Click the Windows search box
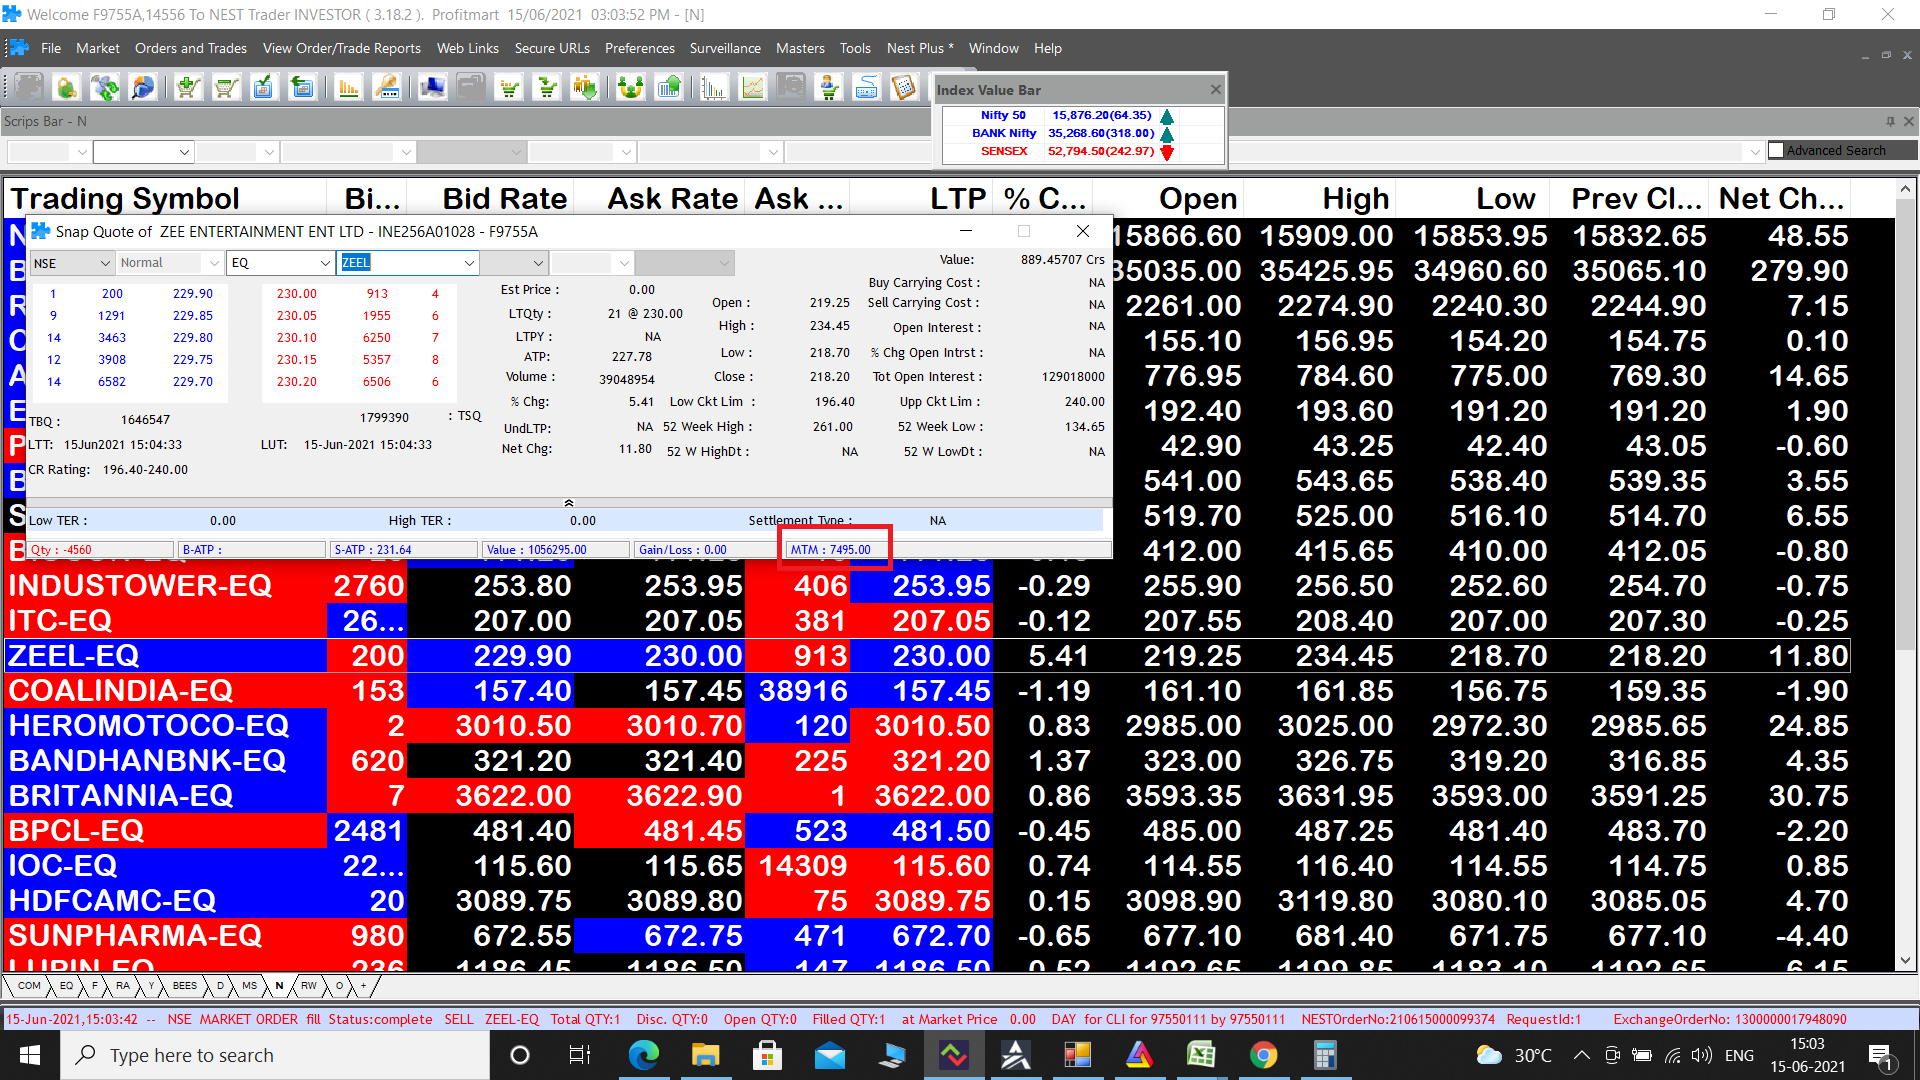 (x=275, y=1055)
